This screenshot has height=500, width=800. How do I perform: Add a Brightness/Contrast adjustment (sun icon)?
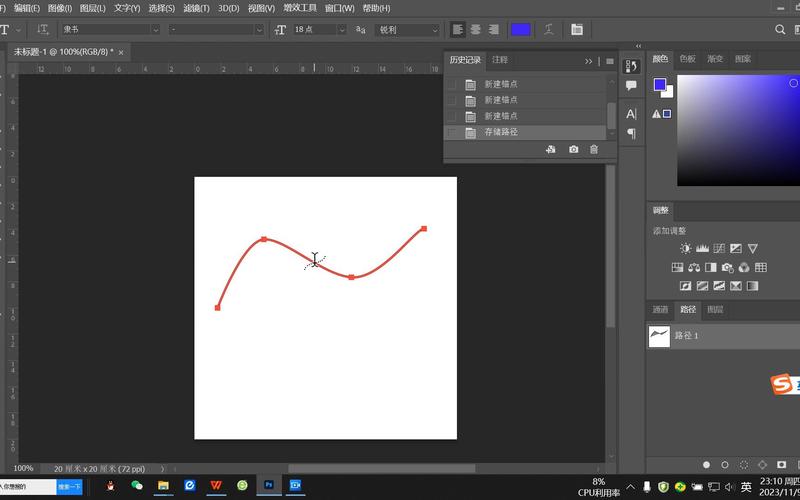(685, 248)
